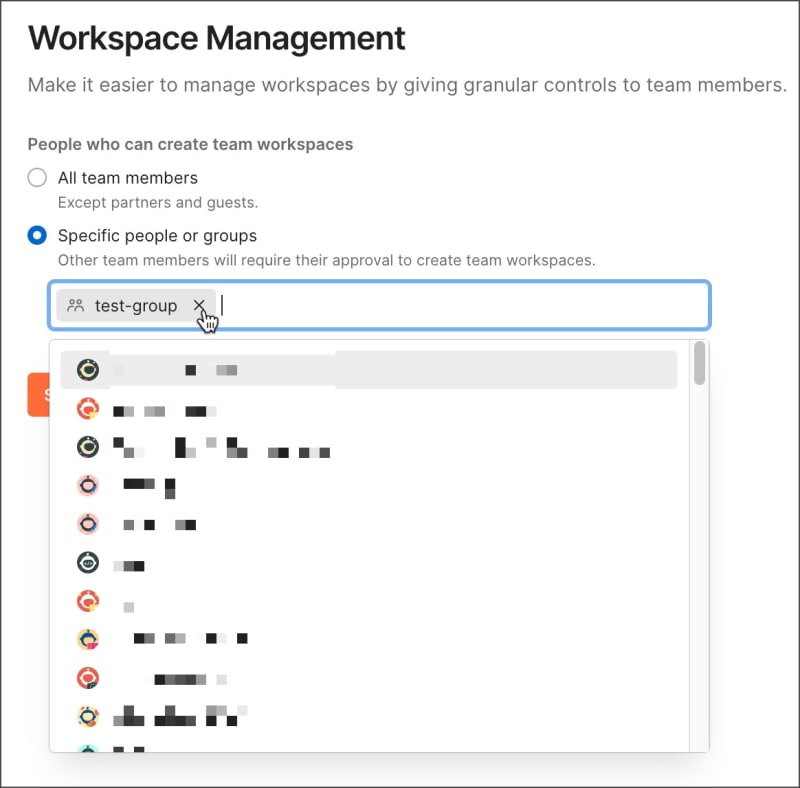Choose the "Specific people or groups" option
Image resolution: width=800 pixels, height=788 pixels.
point(37,235)
